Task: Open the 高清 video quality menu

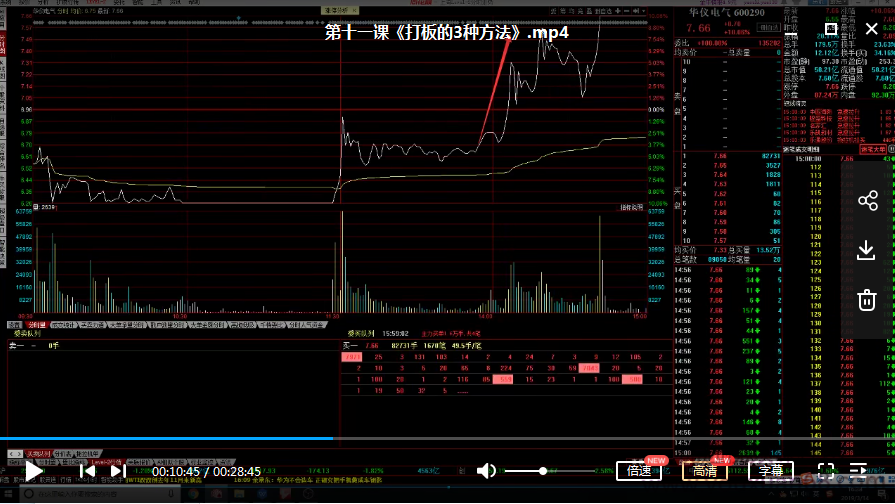Action: 704,471
